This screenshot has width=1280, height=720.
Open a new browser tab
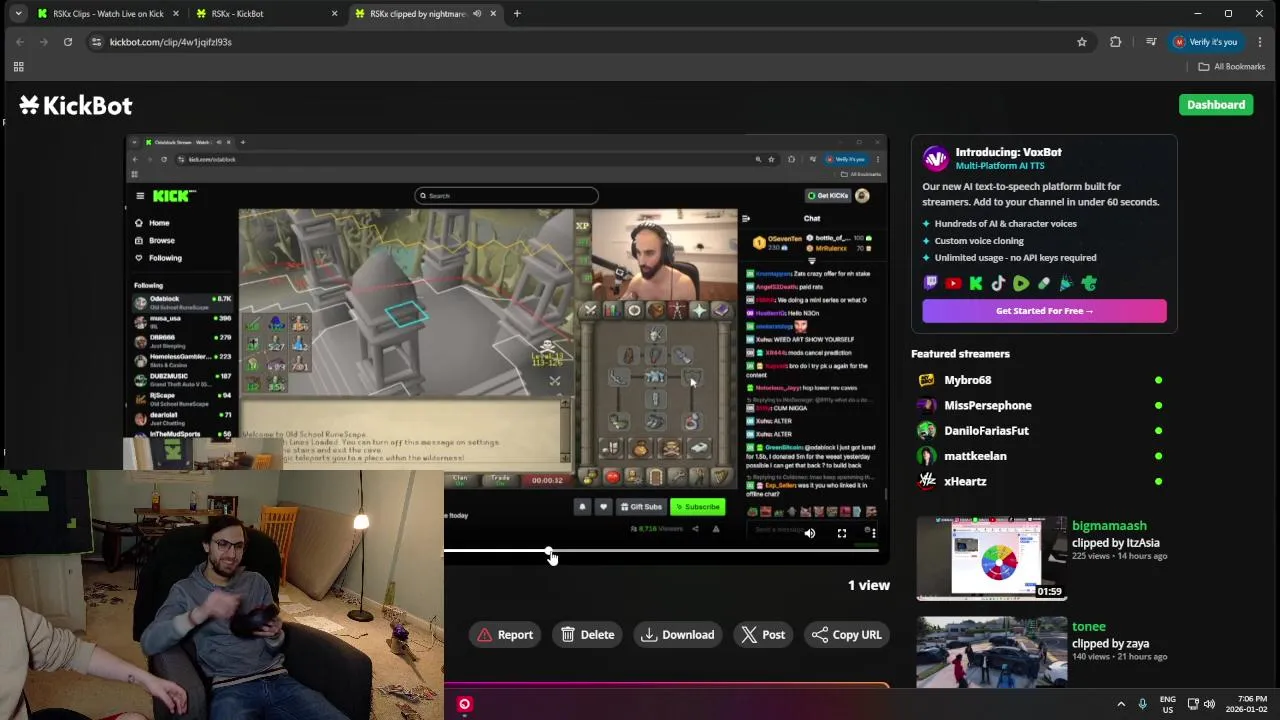click(x=517, y=14)
